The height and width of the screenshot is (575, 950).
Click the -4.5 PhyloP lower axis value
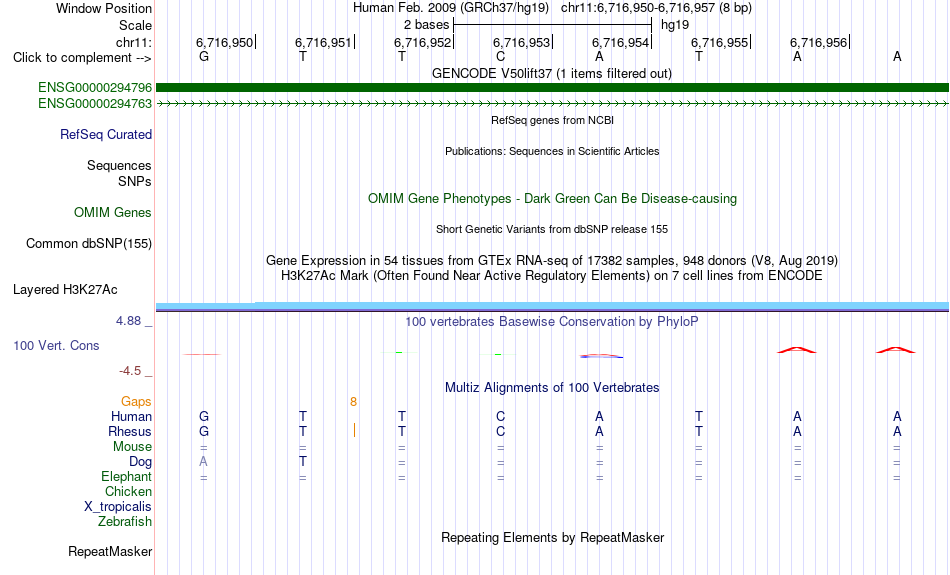(x=130, y=371)
